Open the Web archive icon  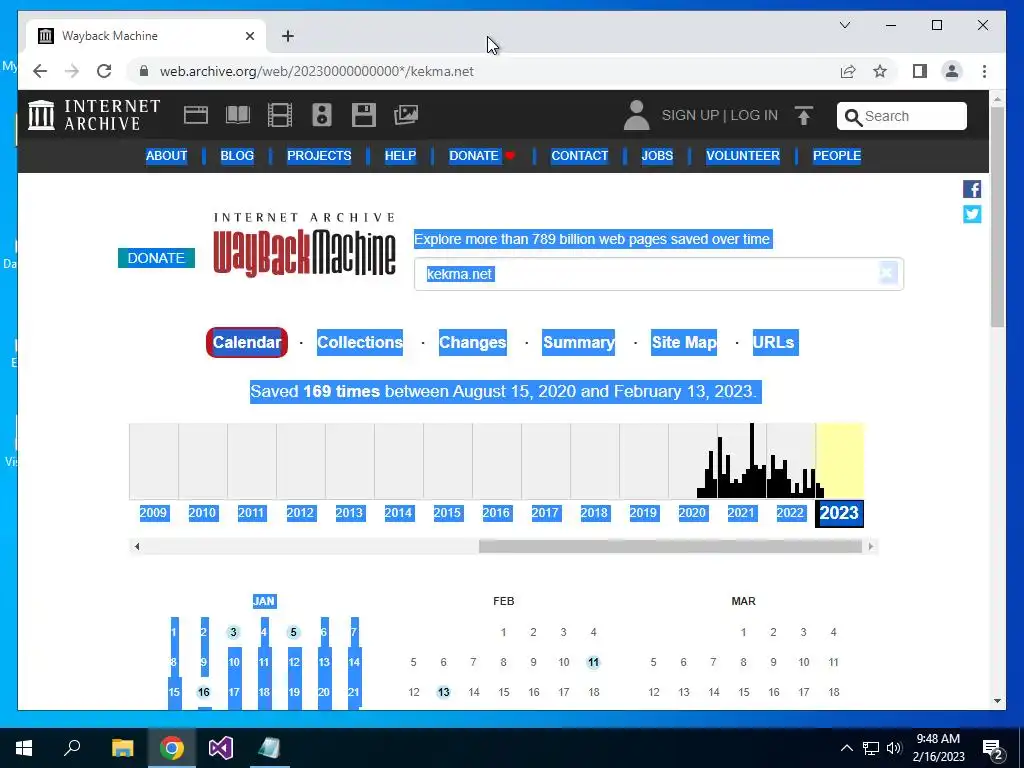point(195,115)
